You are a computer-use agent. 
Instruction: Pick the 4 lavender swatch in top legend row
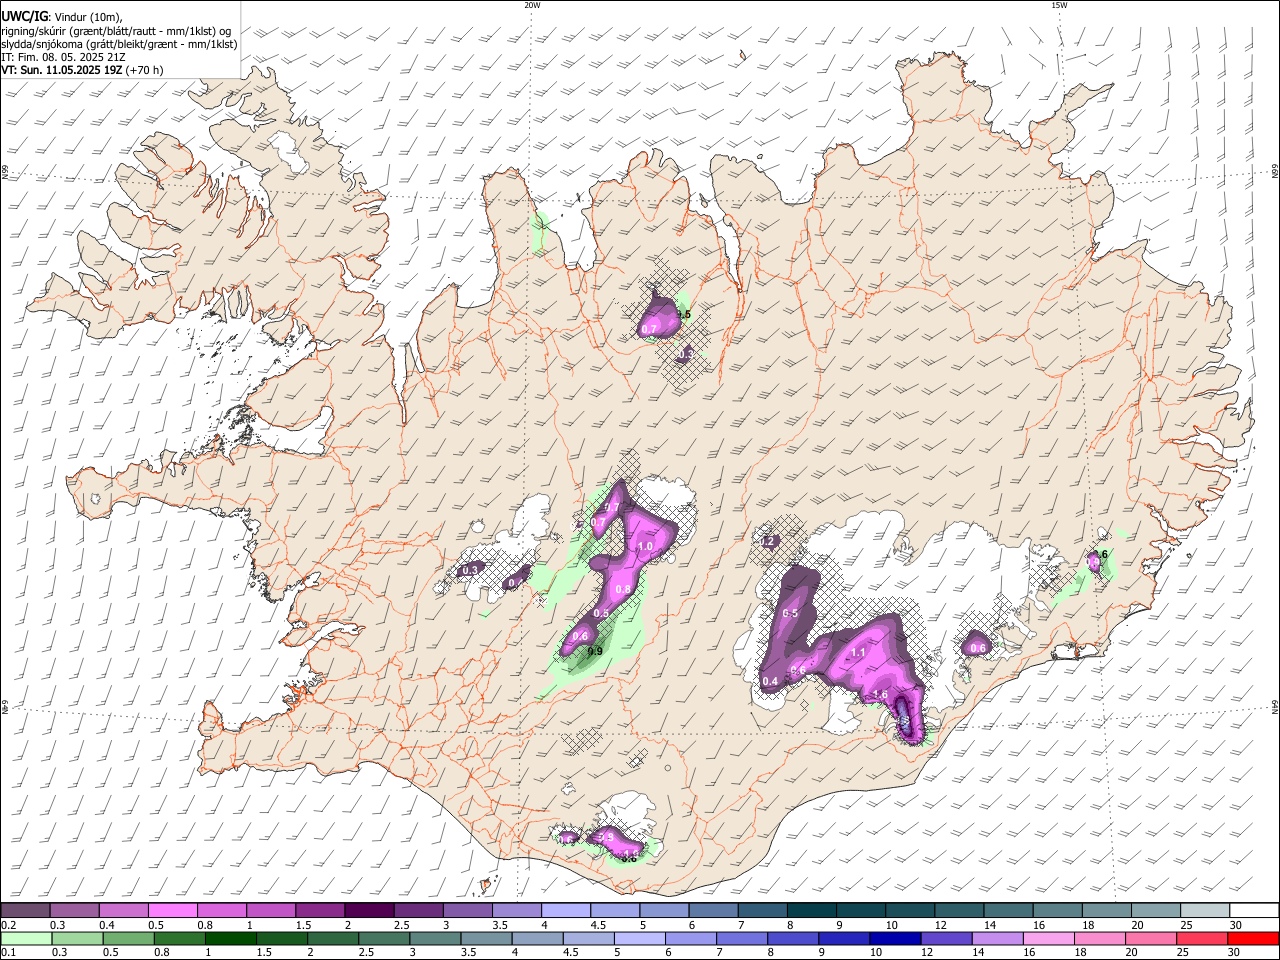coord(564,910)
